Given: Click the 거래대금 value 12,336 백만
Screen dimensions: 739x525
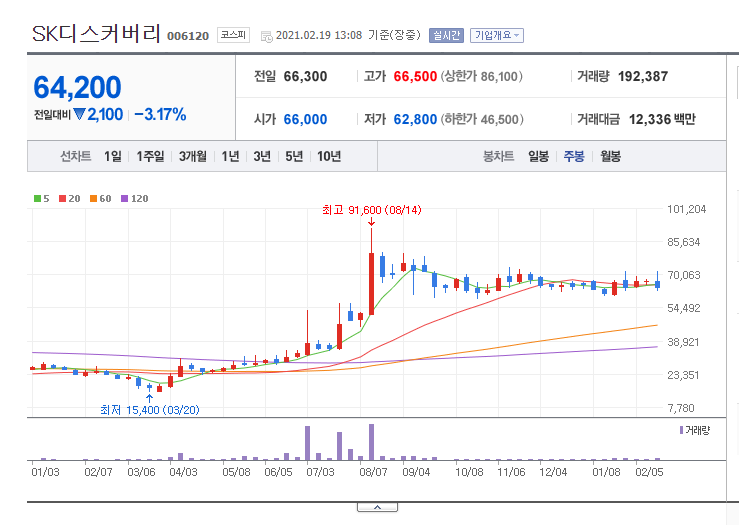Looking at the screenshot, I should pos(662,119).
